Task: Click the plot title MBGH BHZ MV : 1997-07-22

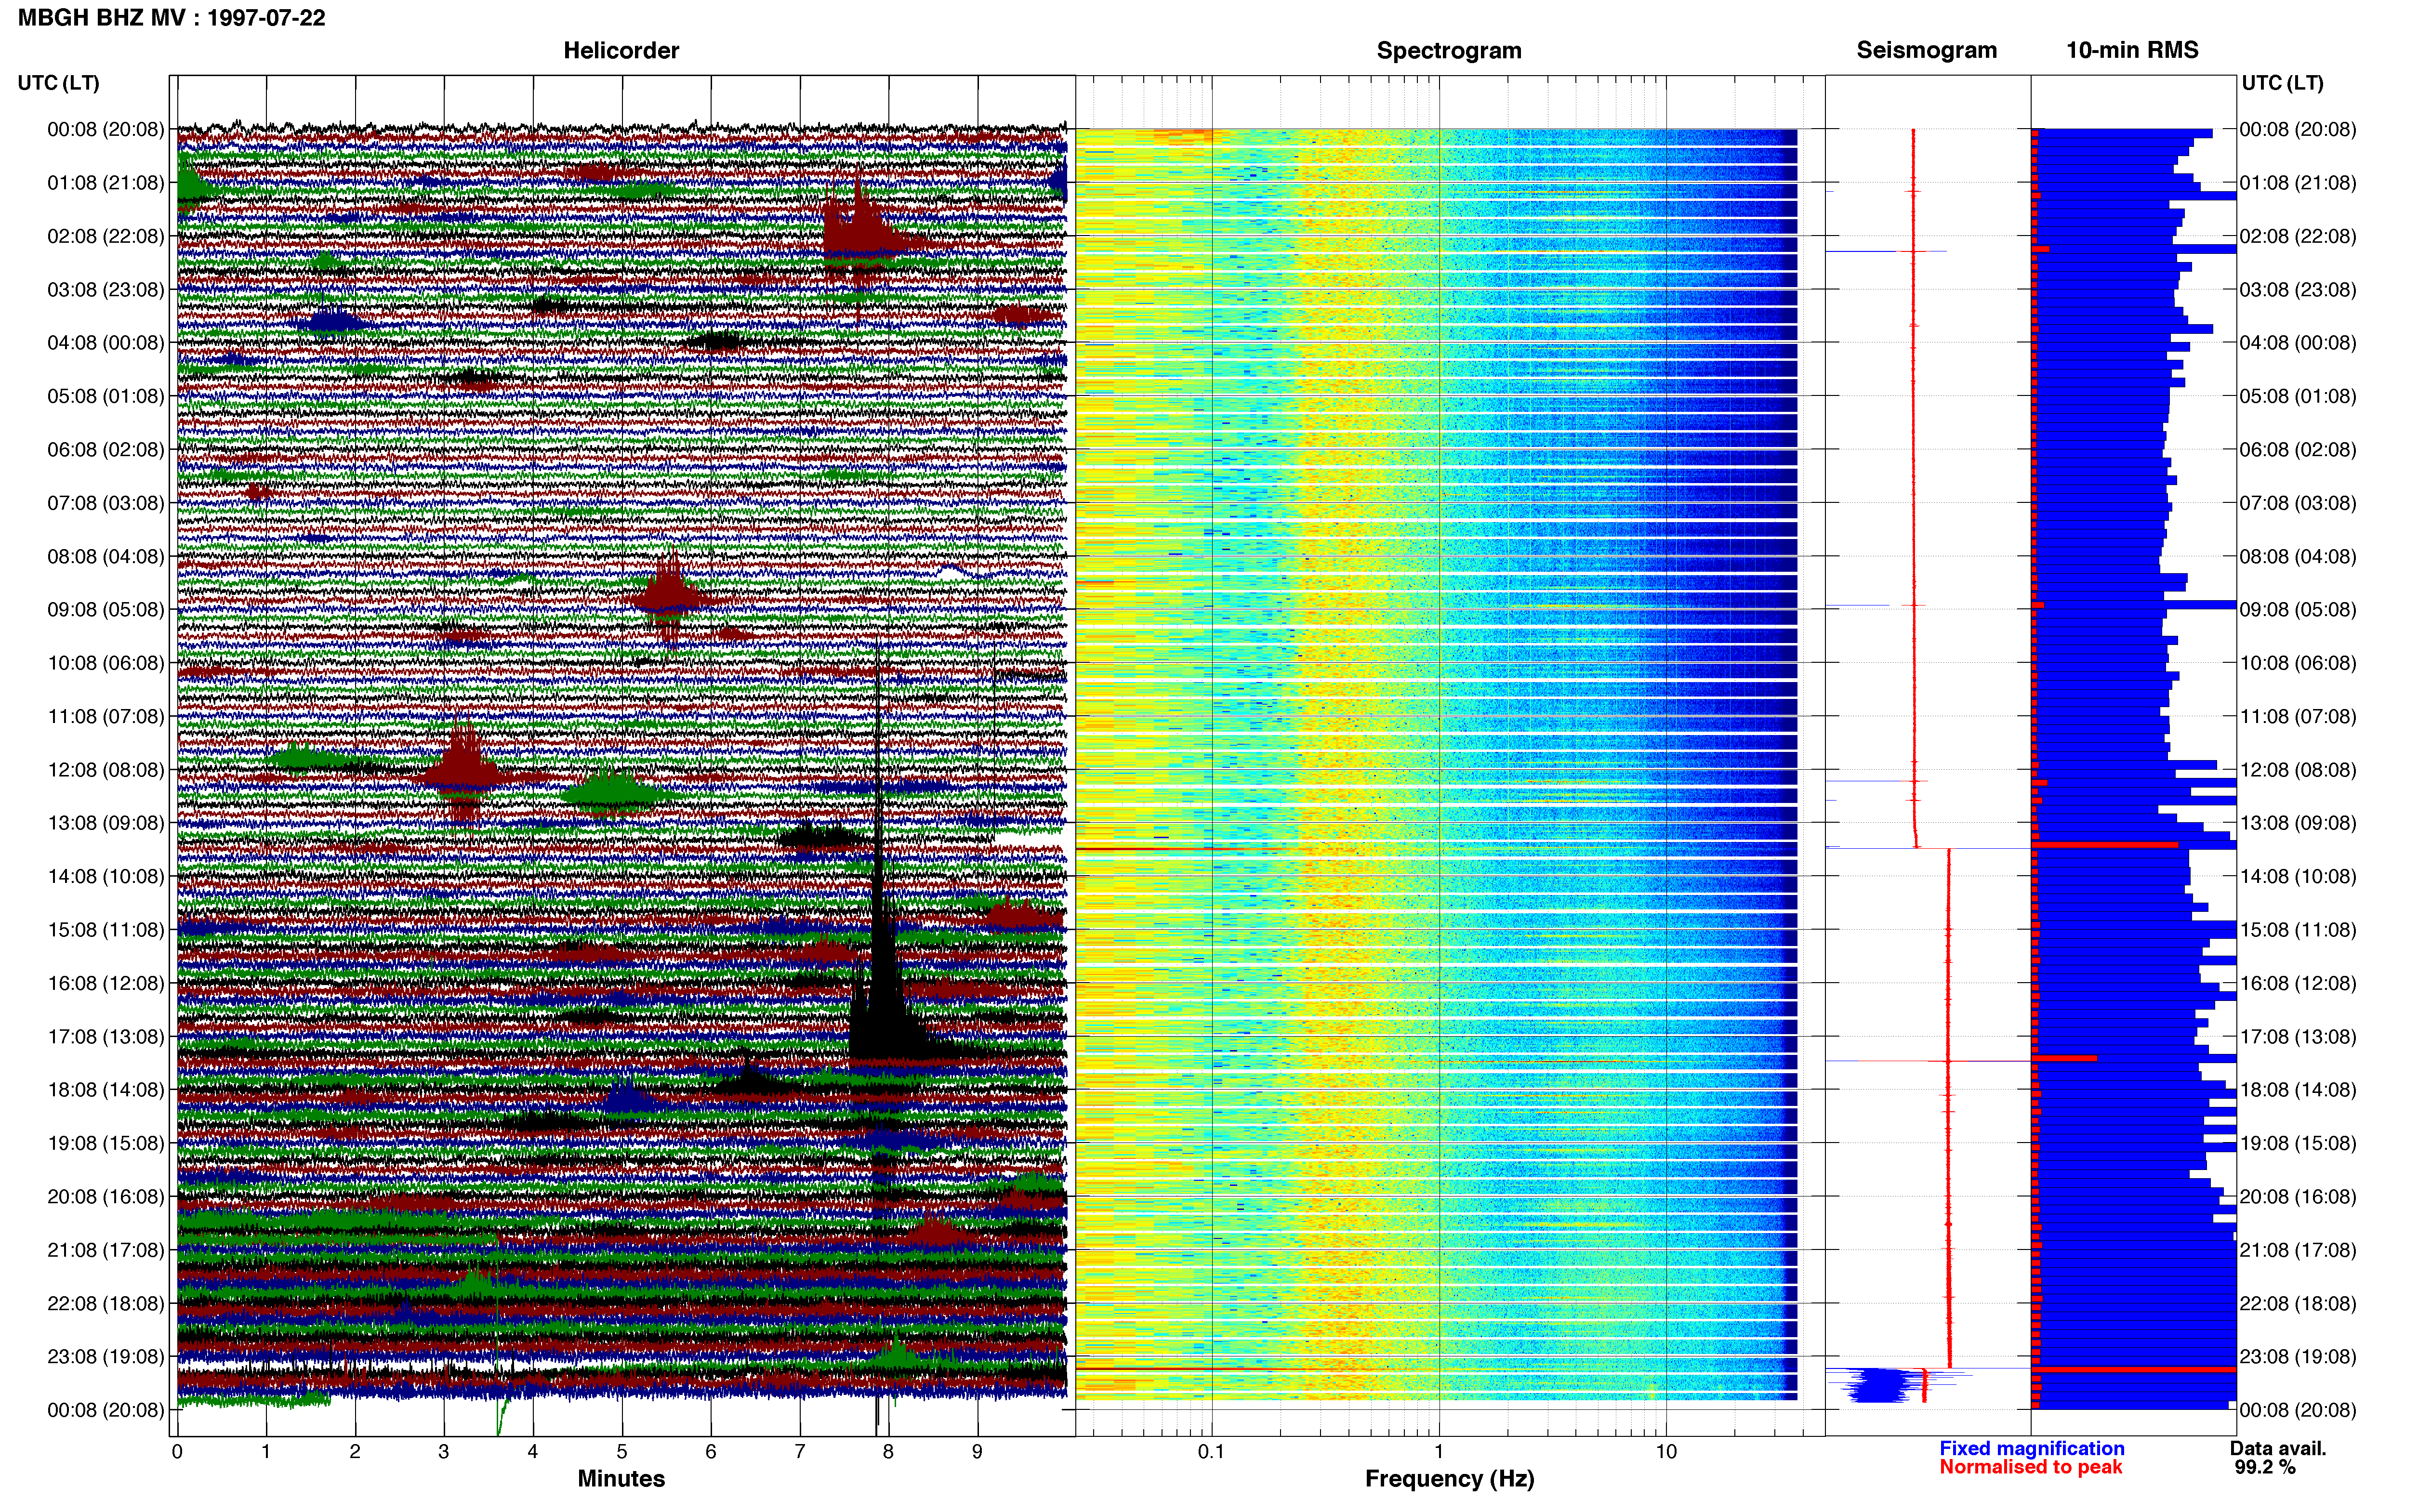Action: (x=171, y=18)
